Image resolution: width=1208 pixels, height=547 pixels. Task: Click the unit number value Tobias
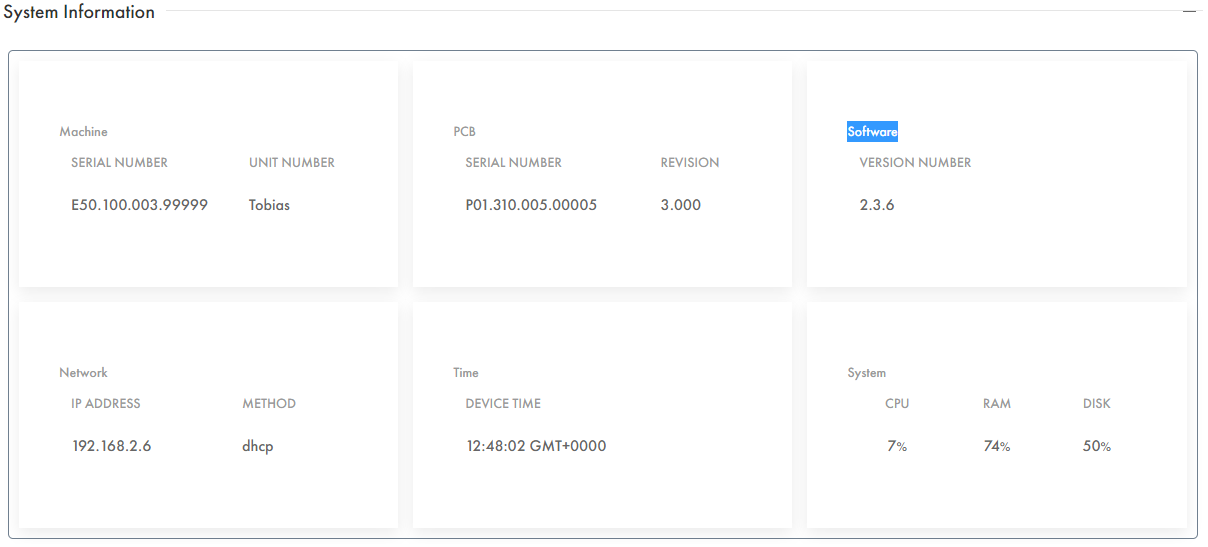(269, 205)
